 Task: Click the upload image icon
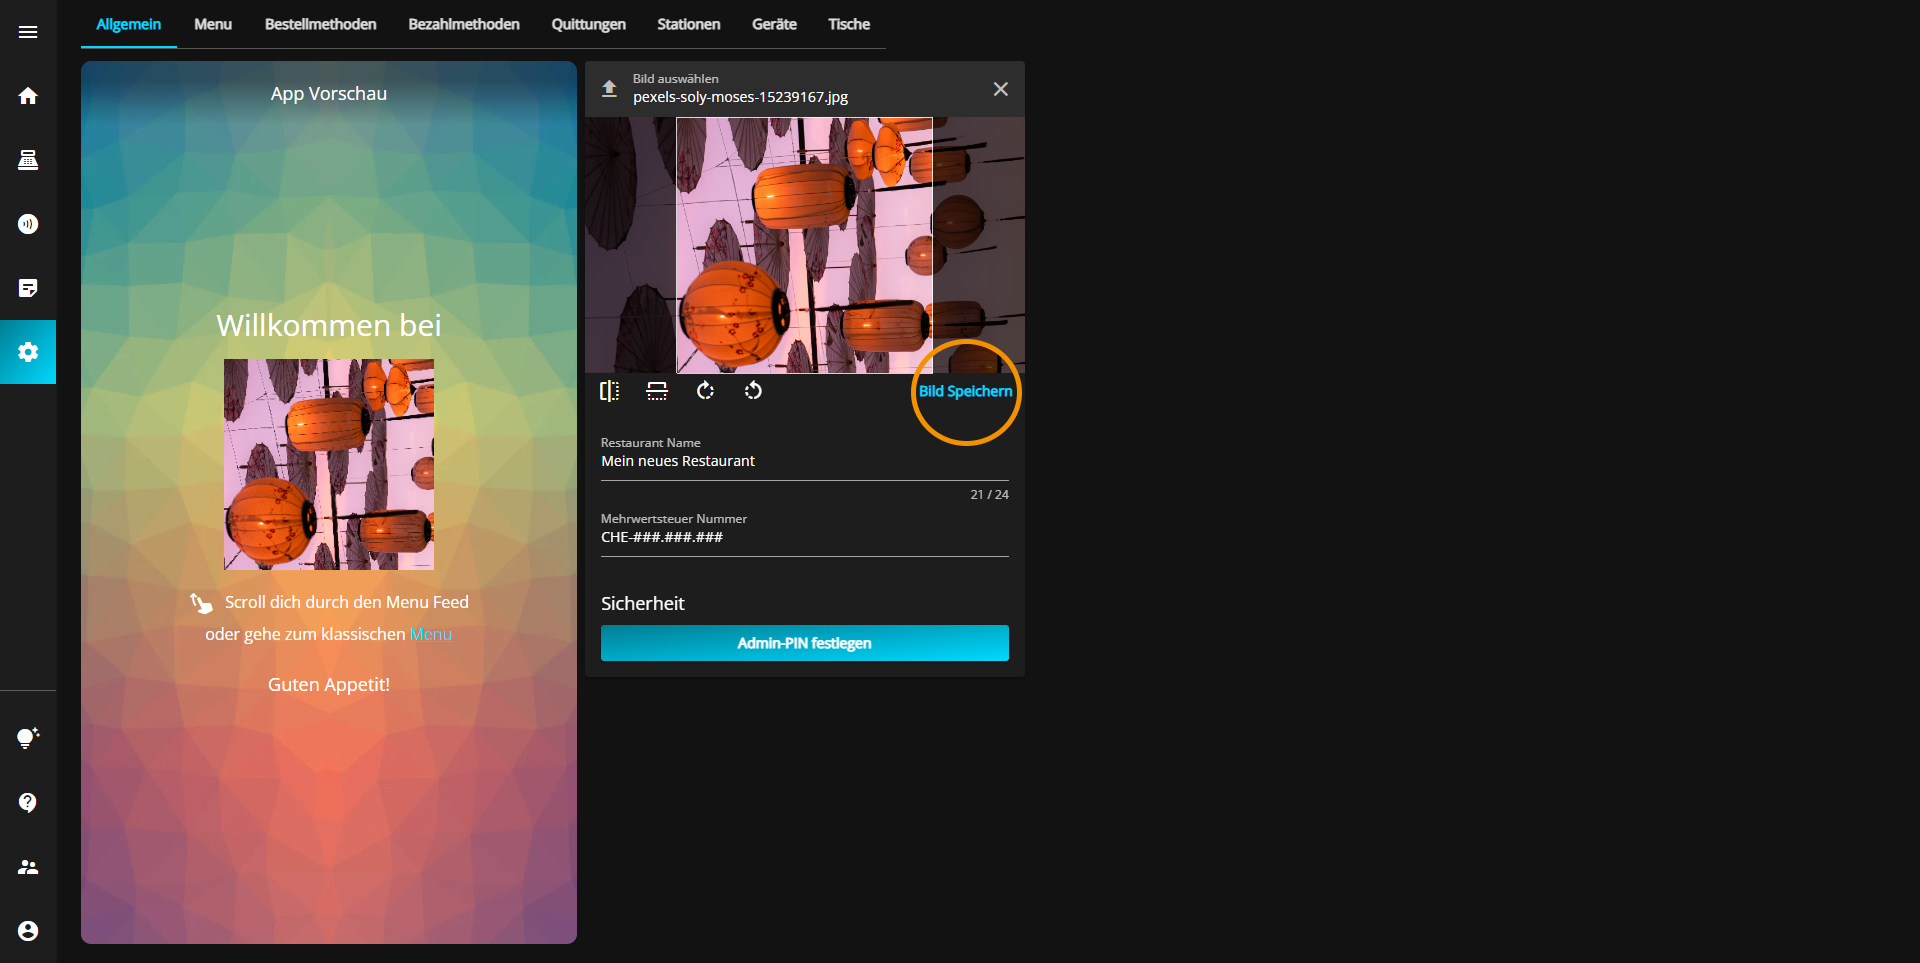click(609, 89)
